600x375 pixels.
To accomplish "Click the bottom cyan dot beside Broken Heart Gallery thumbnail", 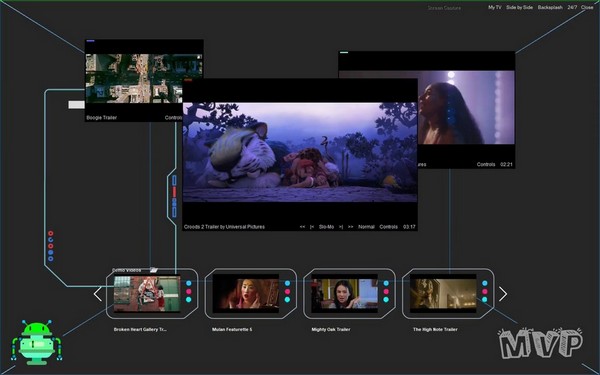I will click(189, 300).
